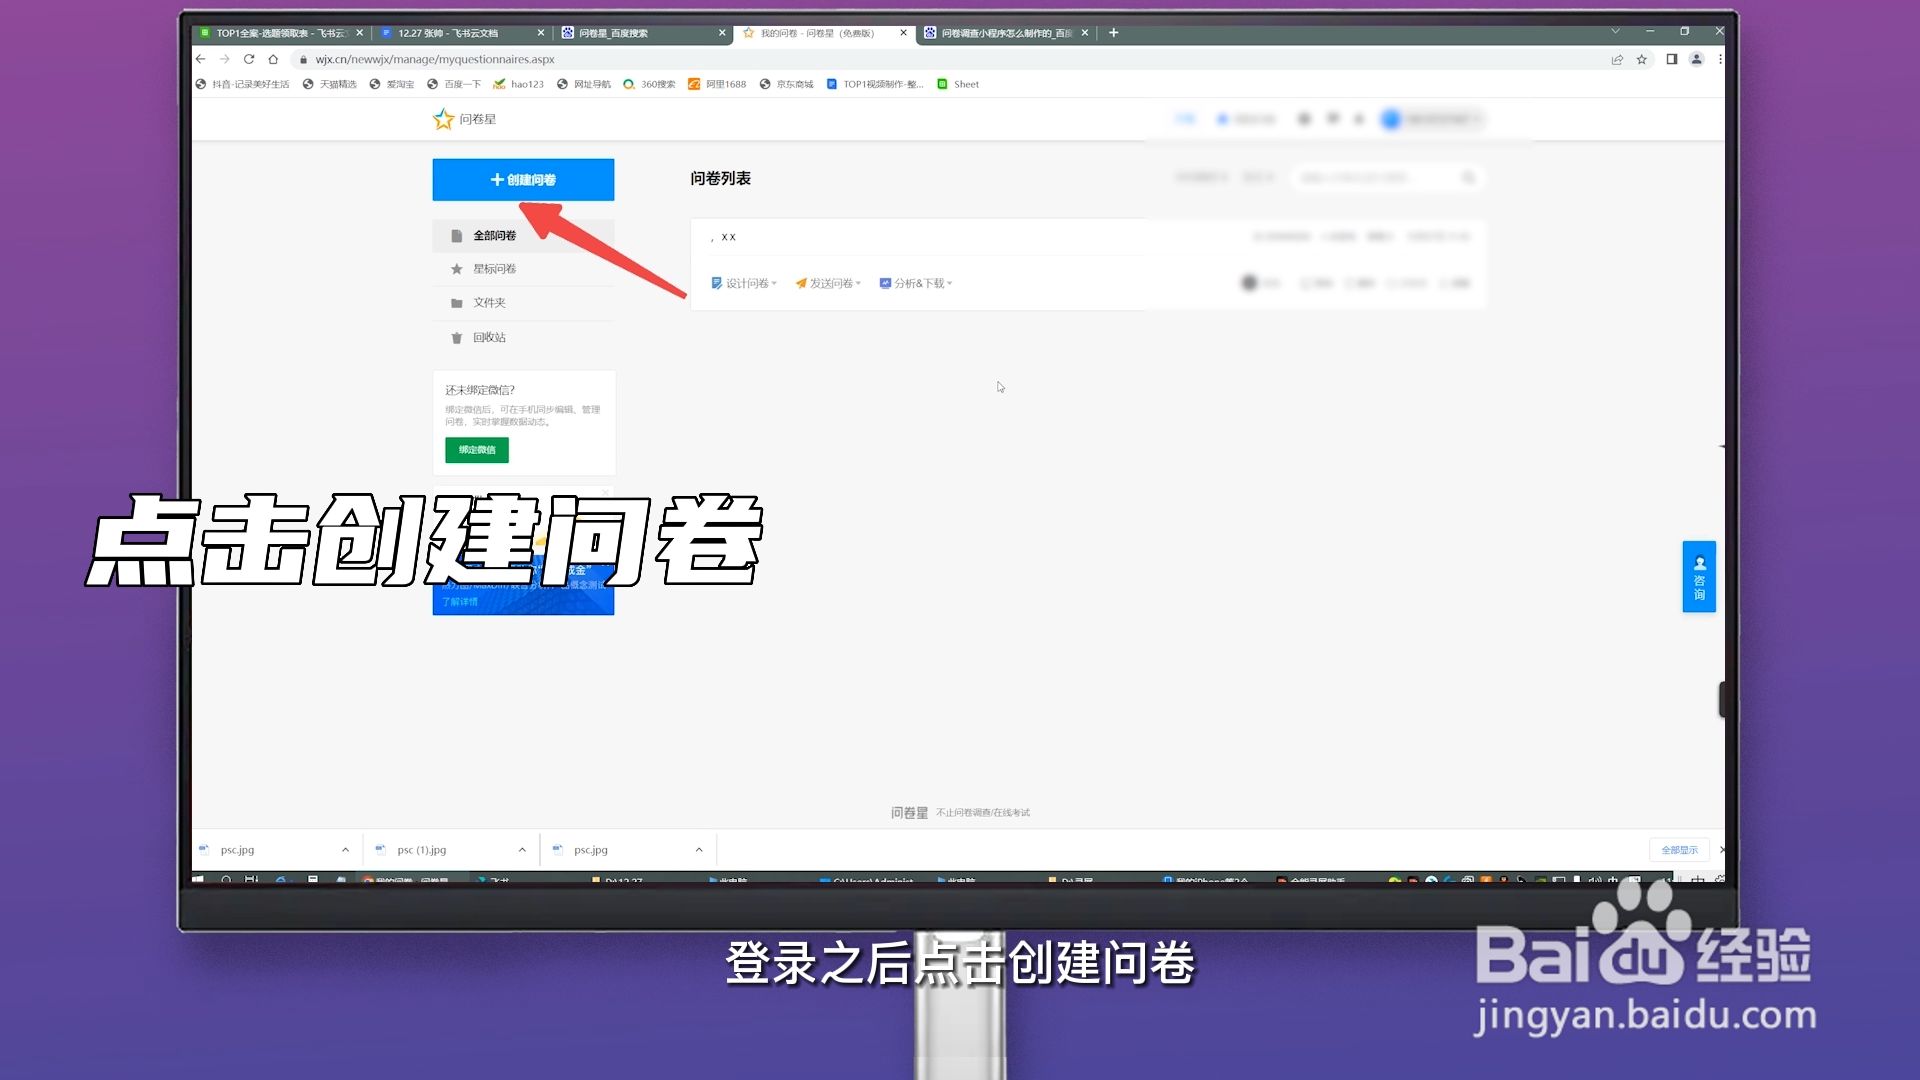Open the 咨询 side widget
1920x1080 pixels.
(x=1699, y=577)
